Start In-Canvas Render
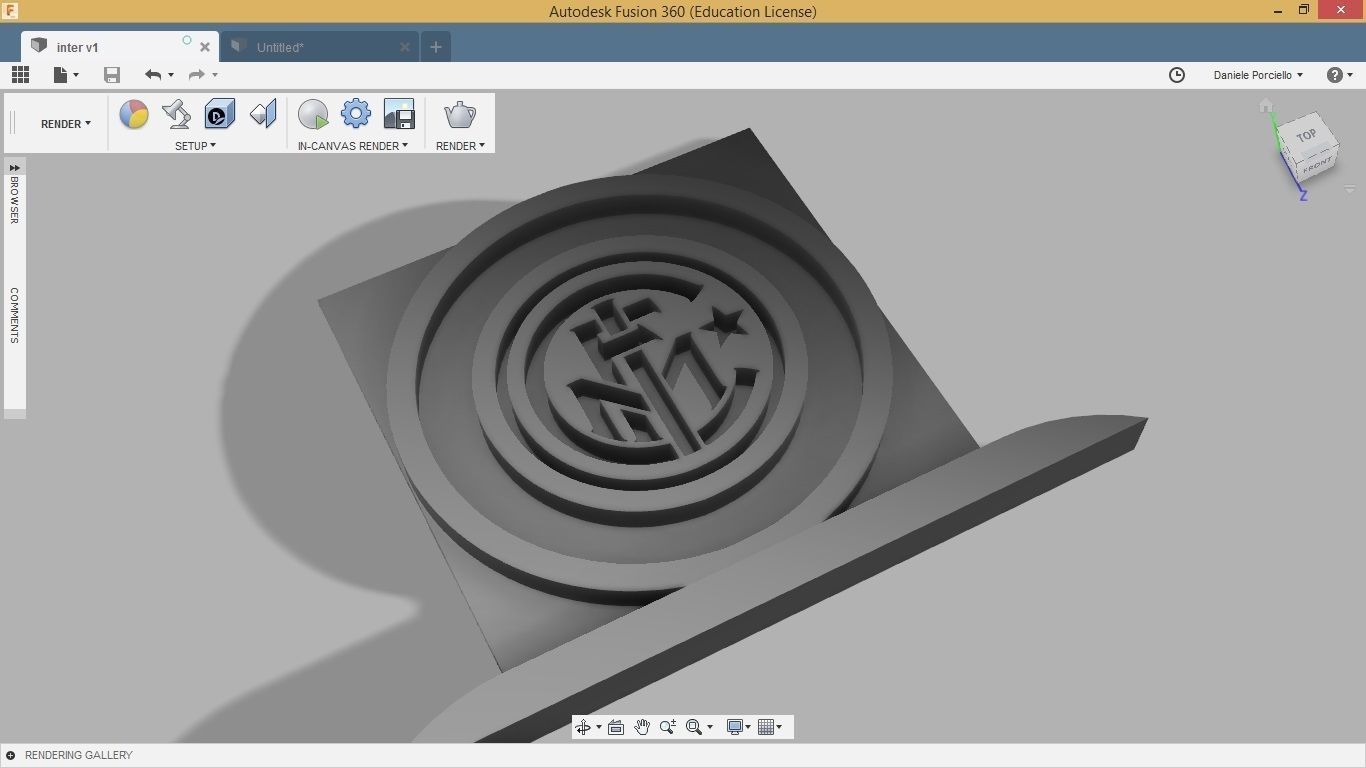The image size is (1366, 768). (313, 114)
